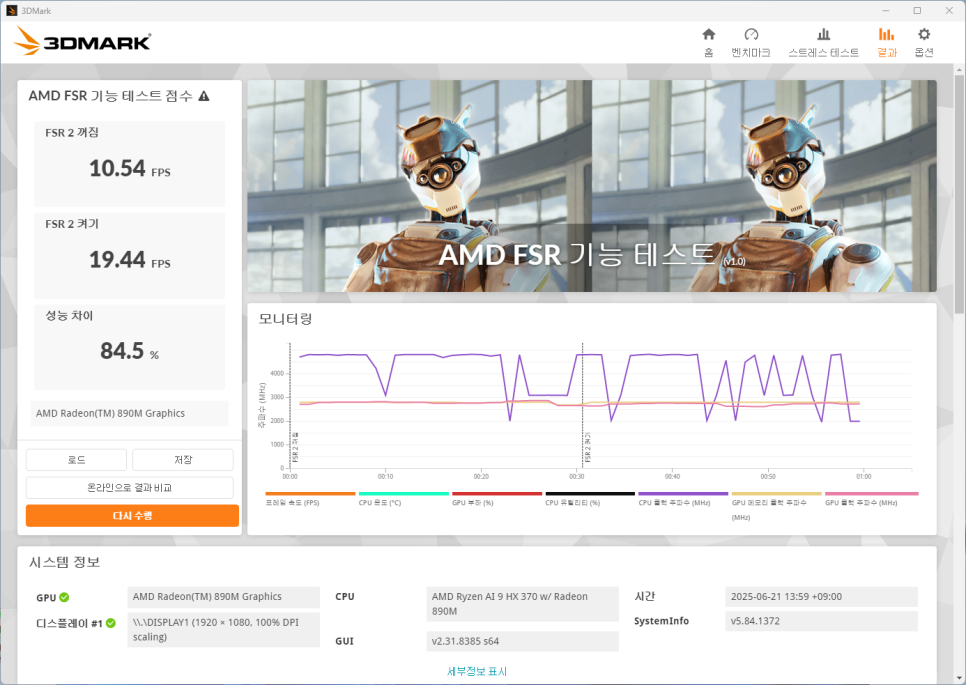Screen dimensions: 966x685
Task: Close the 3DMark window
Action: coord(949,10)
